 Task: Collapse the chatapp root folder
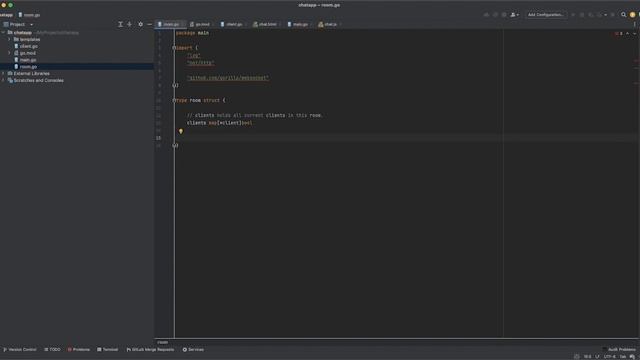point(3,32)
